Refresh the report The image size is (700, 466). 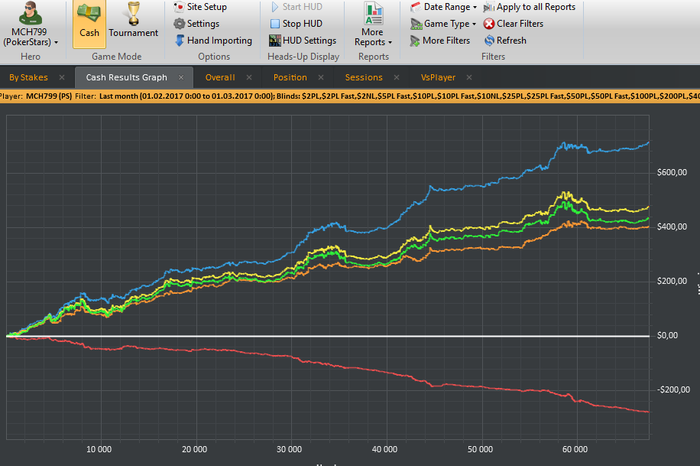click(x=505, y=41)
